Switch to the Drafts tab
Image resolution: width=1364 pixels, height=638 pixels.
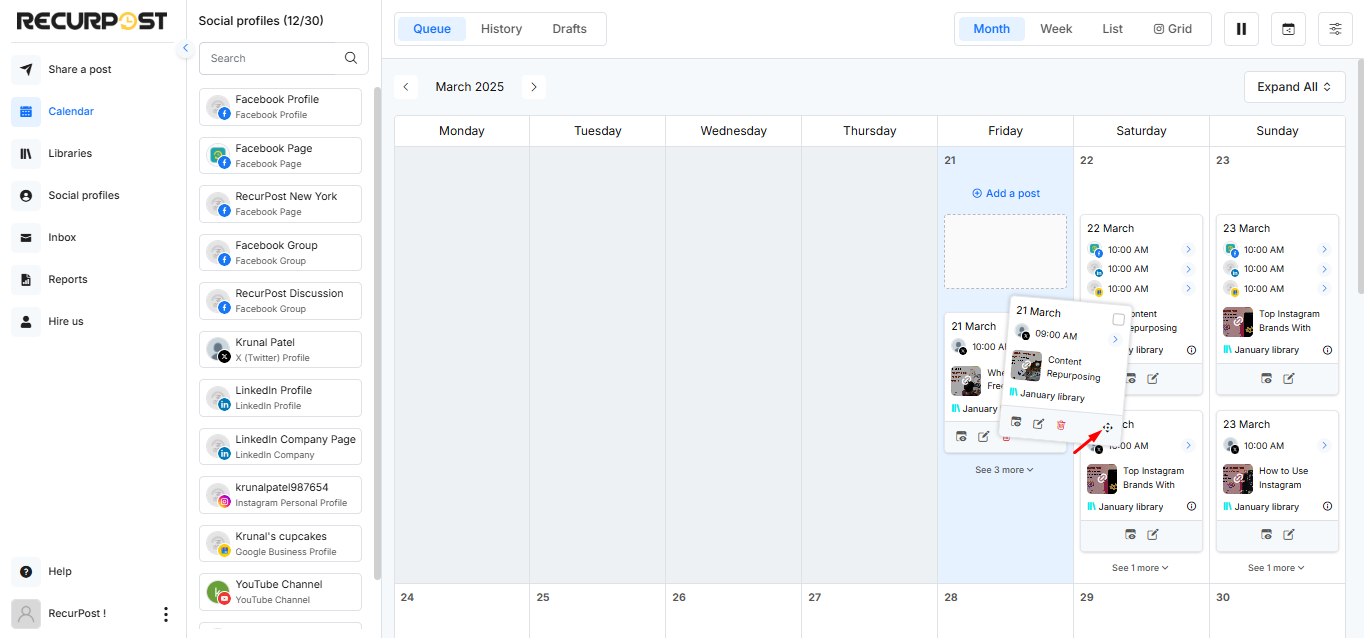click(x=570, y=29)
